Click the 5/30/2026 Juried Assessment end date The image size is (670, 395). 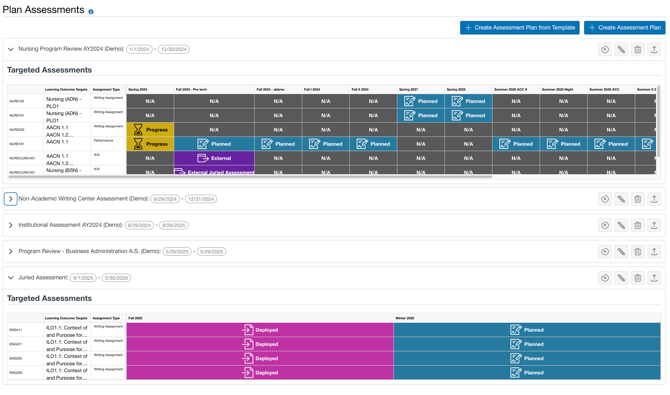pos(116,278)
